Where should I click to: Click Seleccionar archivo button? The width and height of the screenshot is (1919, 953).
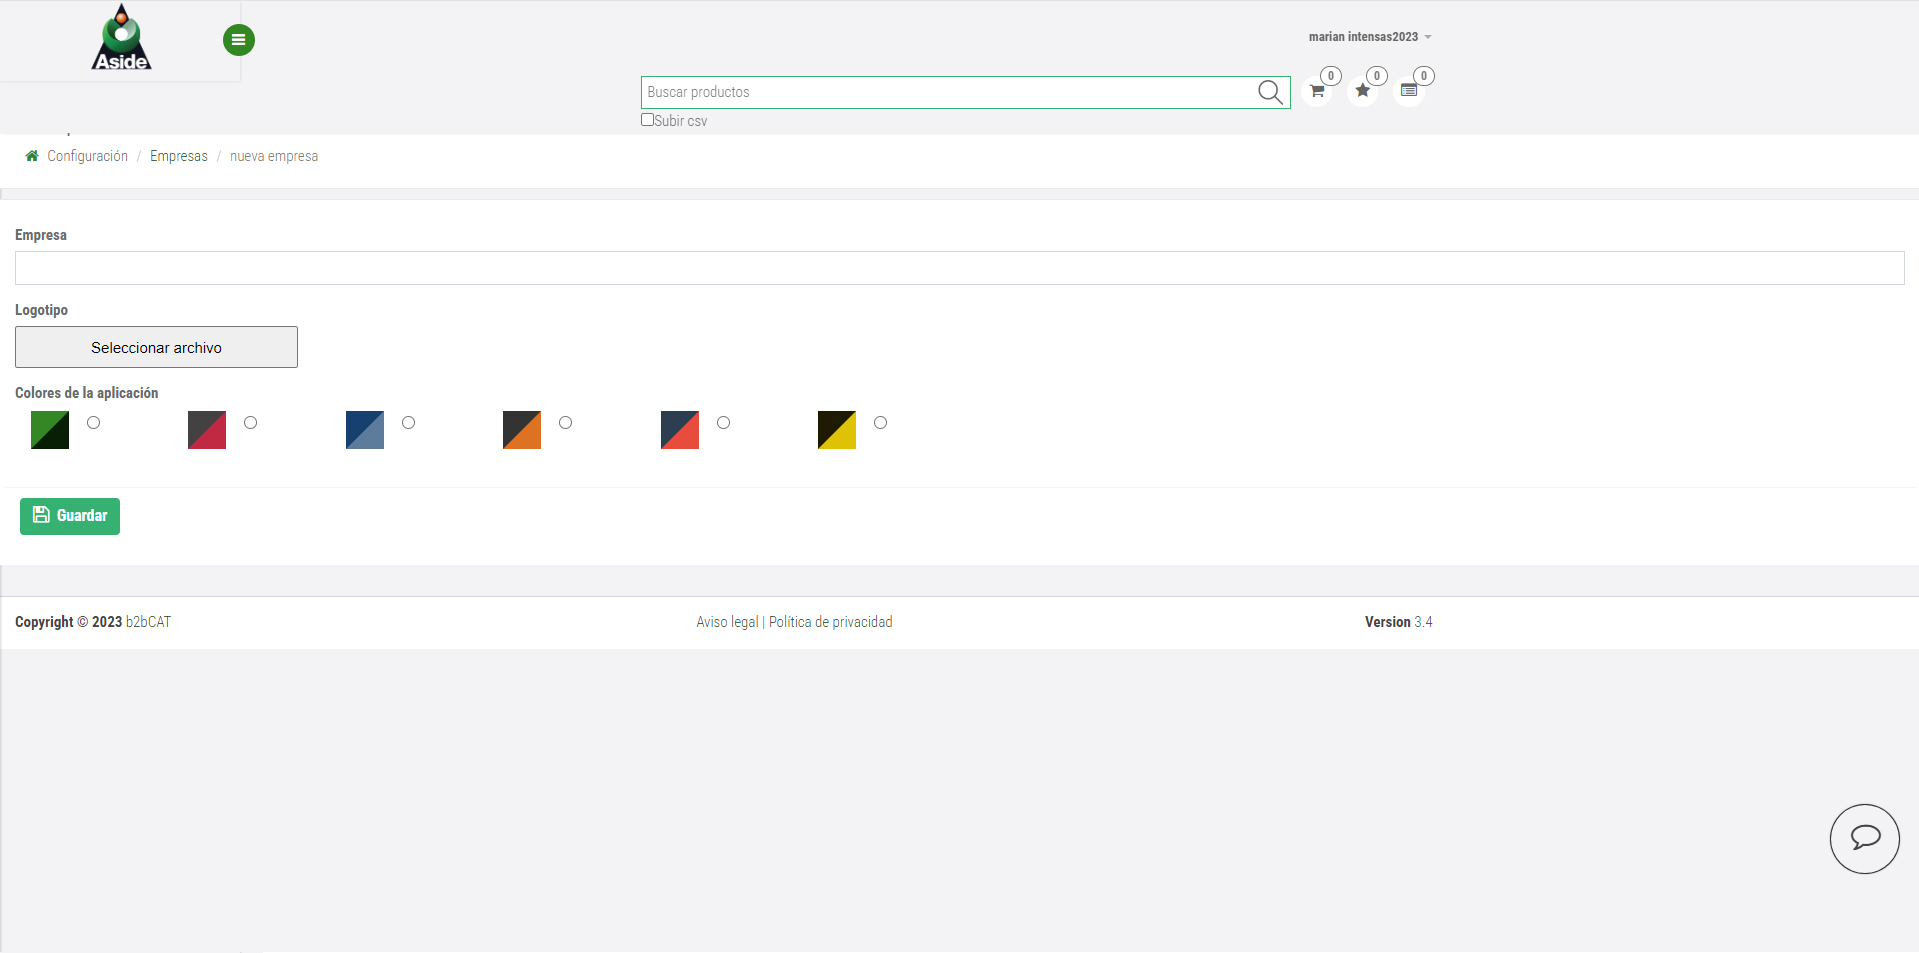pos(156,347)
